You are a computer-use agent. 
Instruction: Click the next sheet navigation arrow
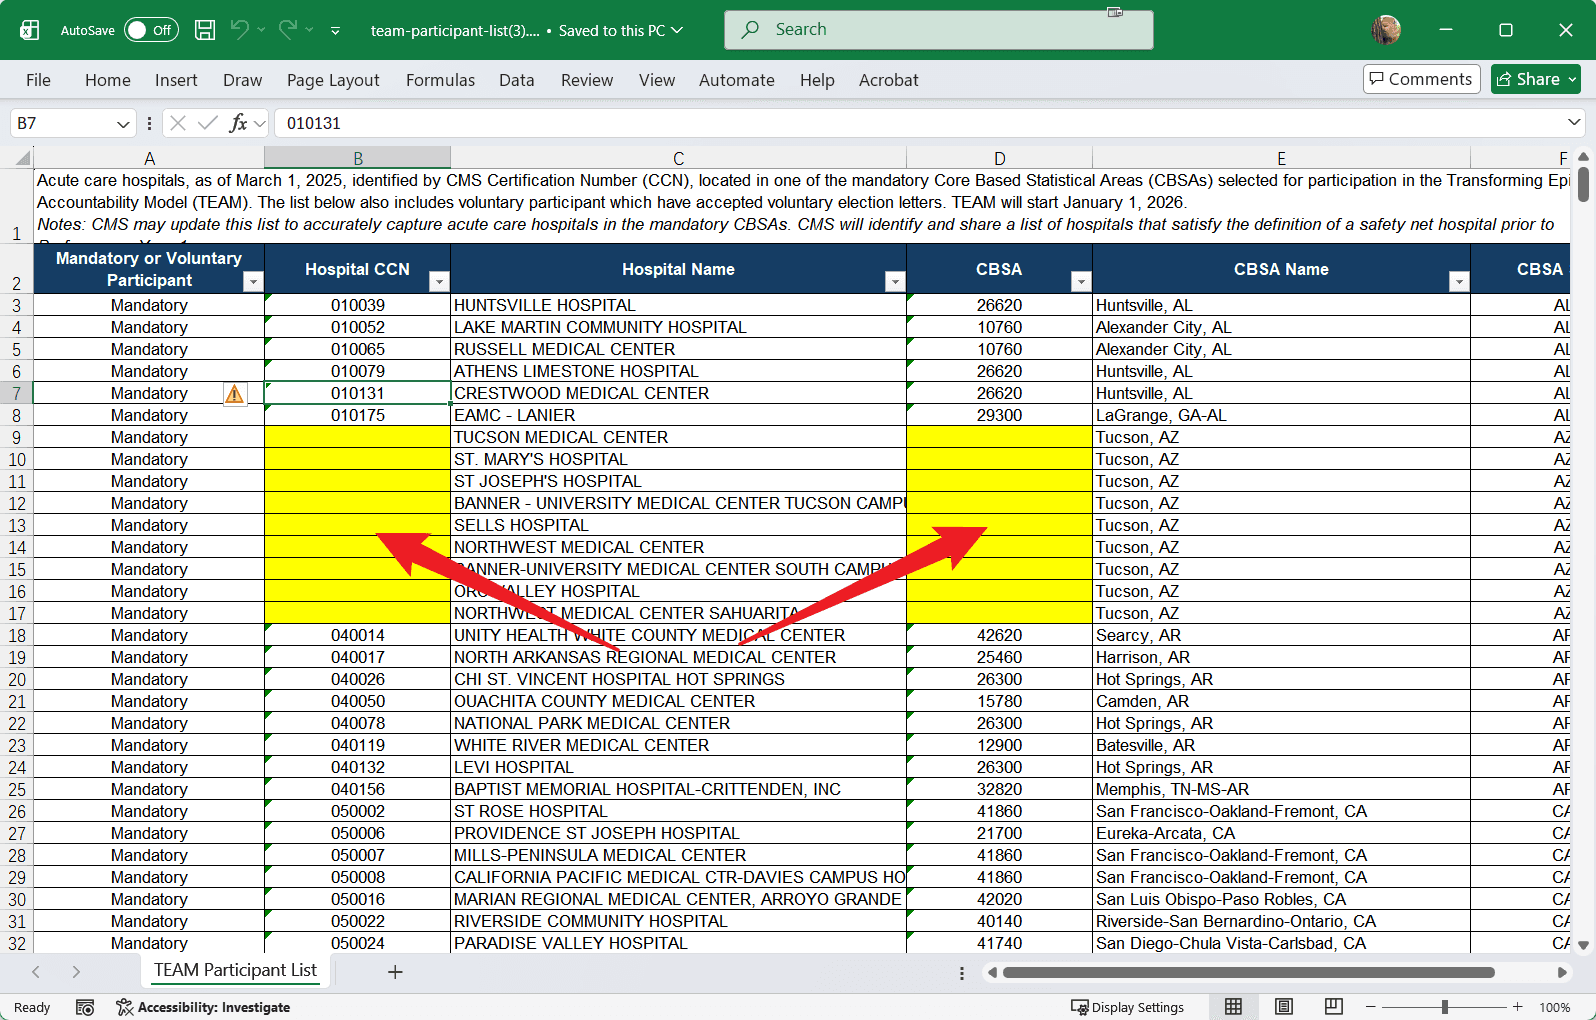[x=76, y=972]
